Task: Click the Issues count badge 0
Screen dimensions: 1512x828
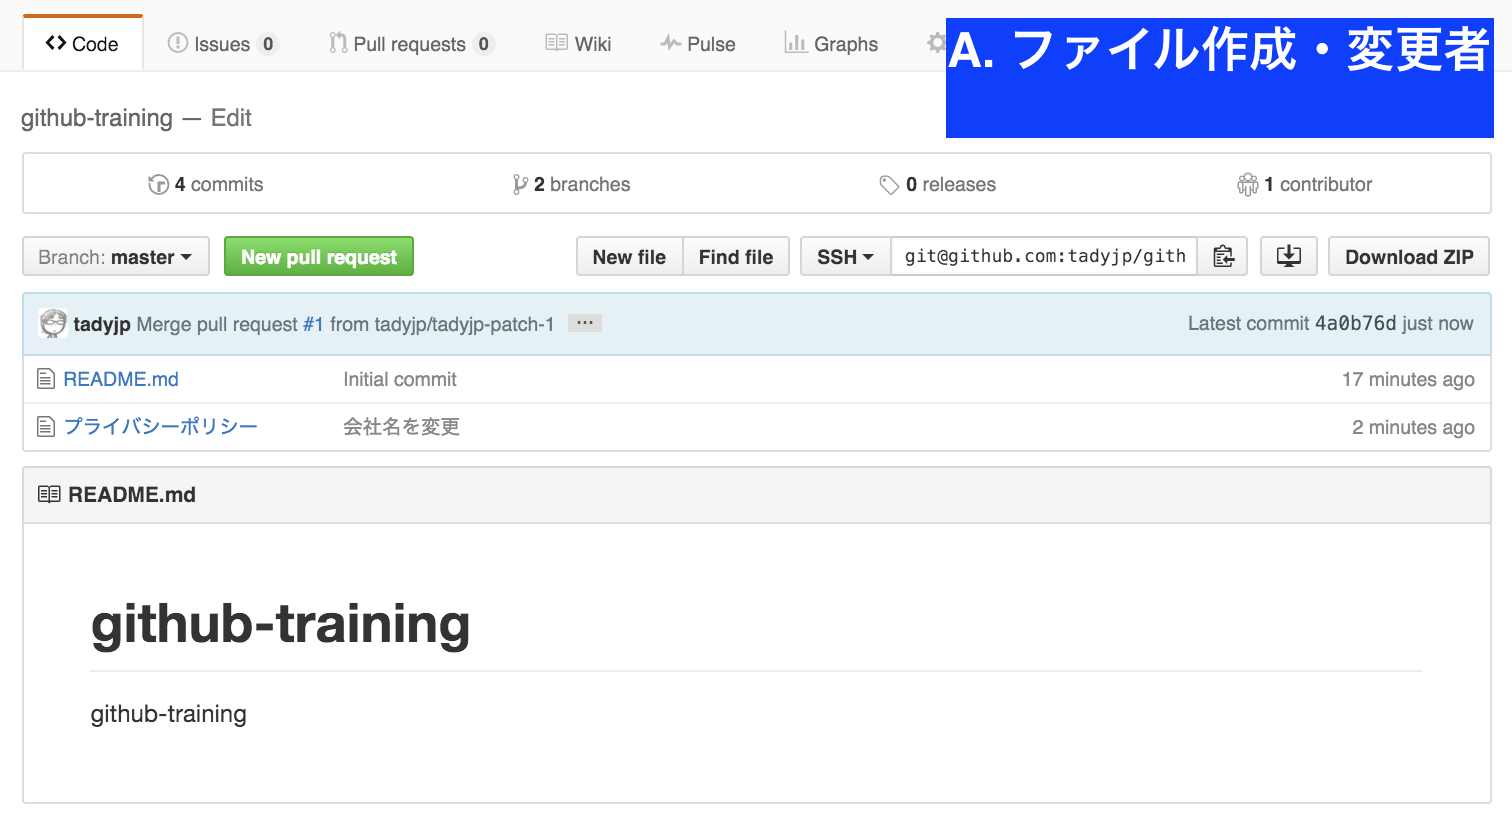Action: point(268,44)
